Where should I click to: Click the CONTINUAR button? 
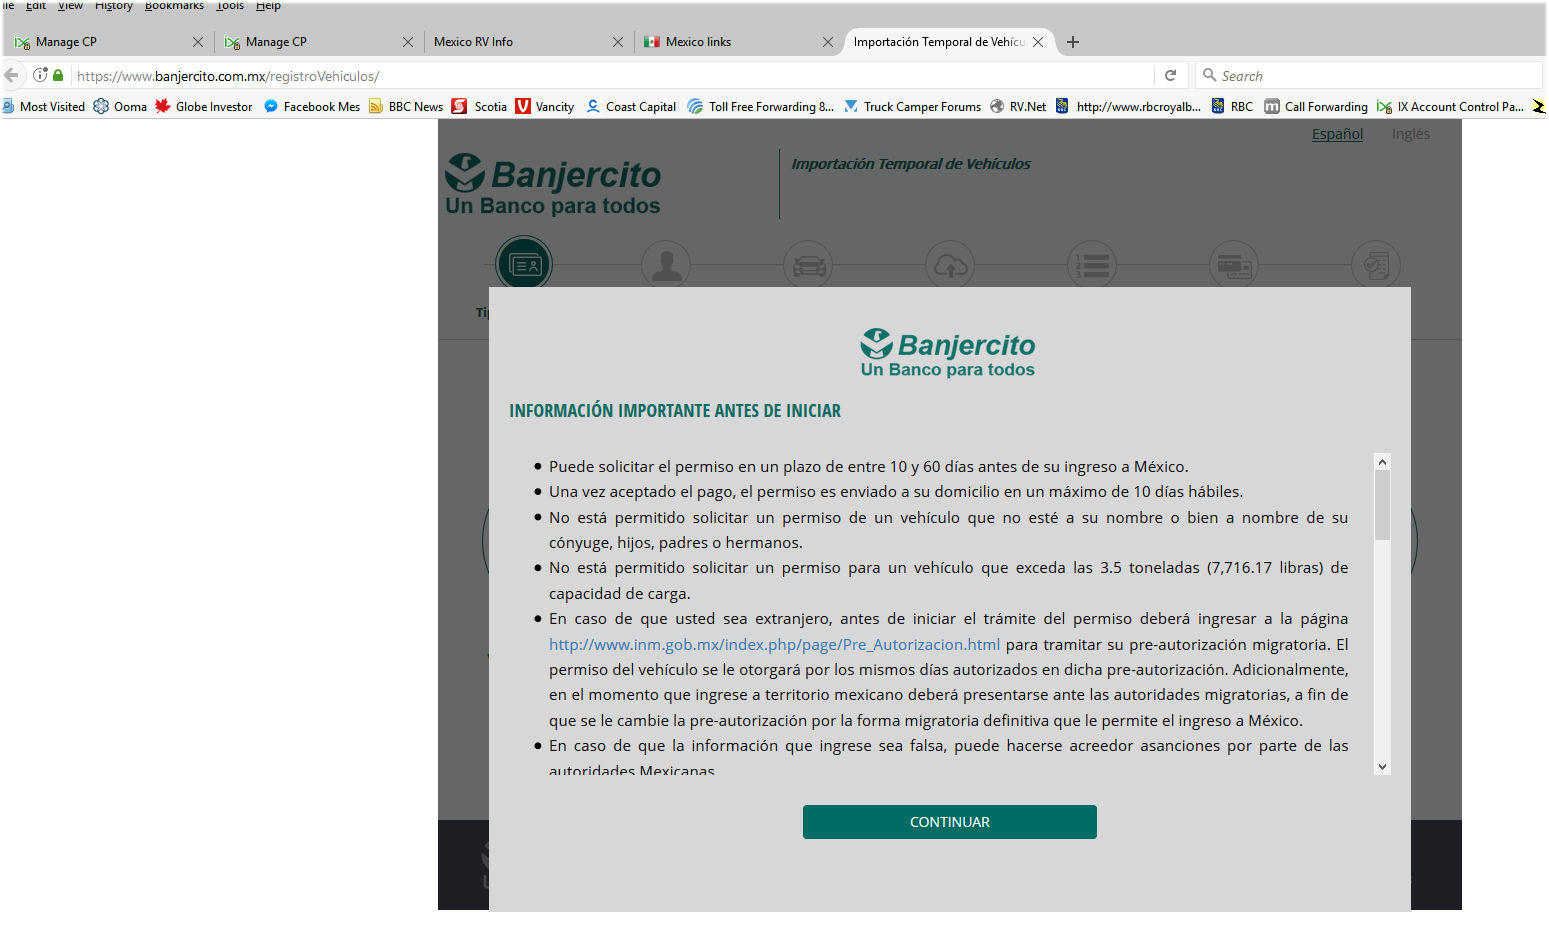(x=949, y=822)
